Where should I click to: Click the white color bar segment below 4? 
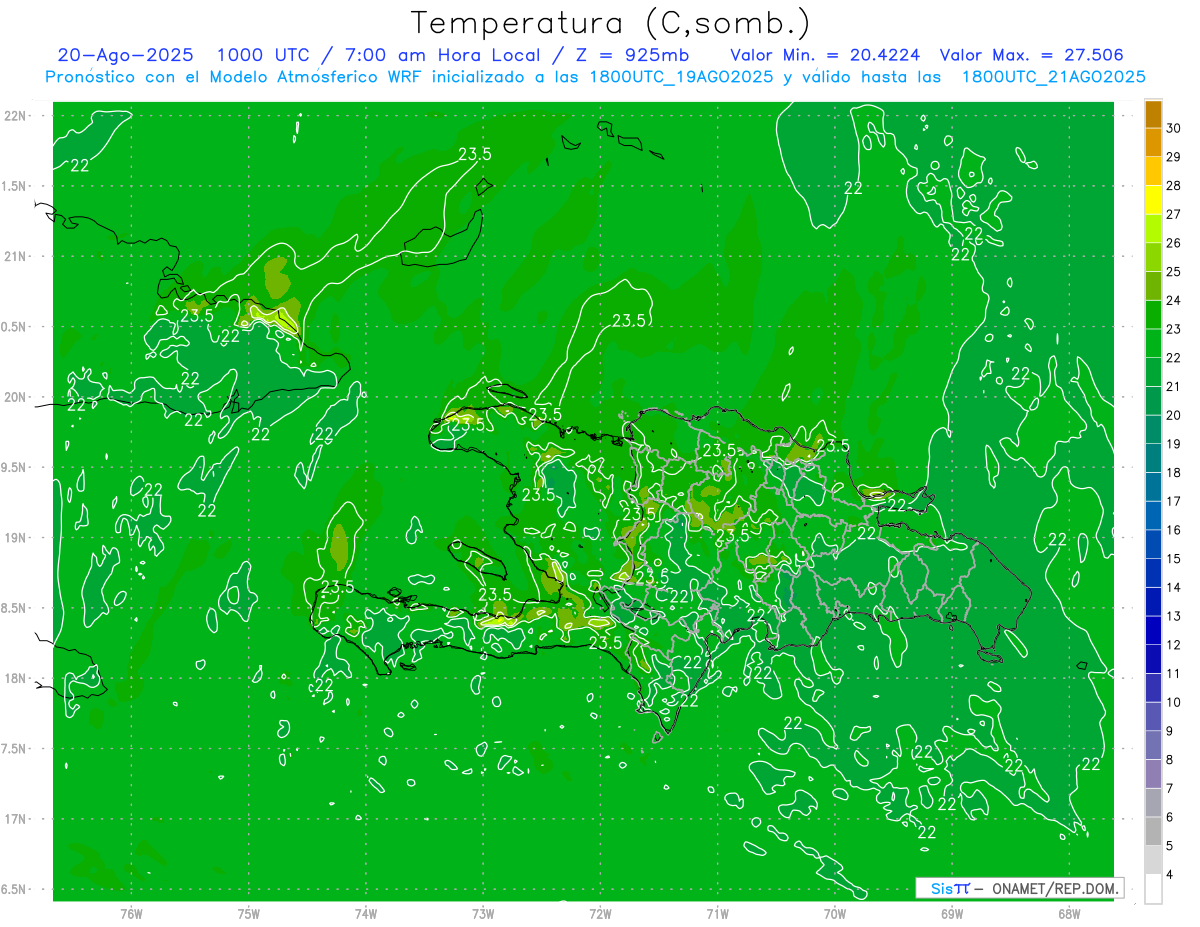pos(1154,888)
